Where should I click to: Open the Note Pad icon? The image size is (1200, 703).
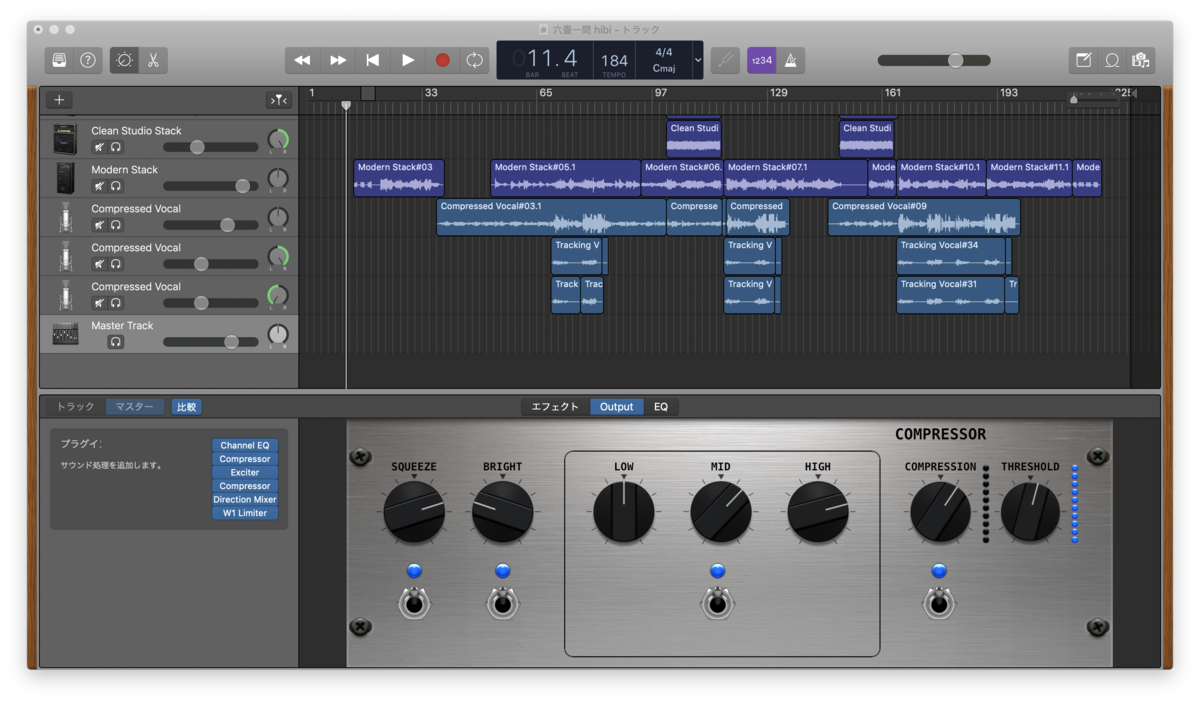[1083, 60]
